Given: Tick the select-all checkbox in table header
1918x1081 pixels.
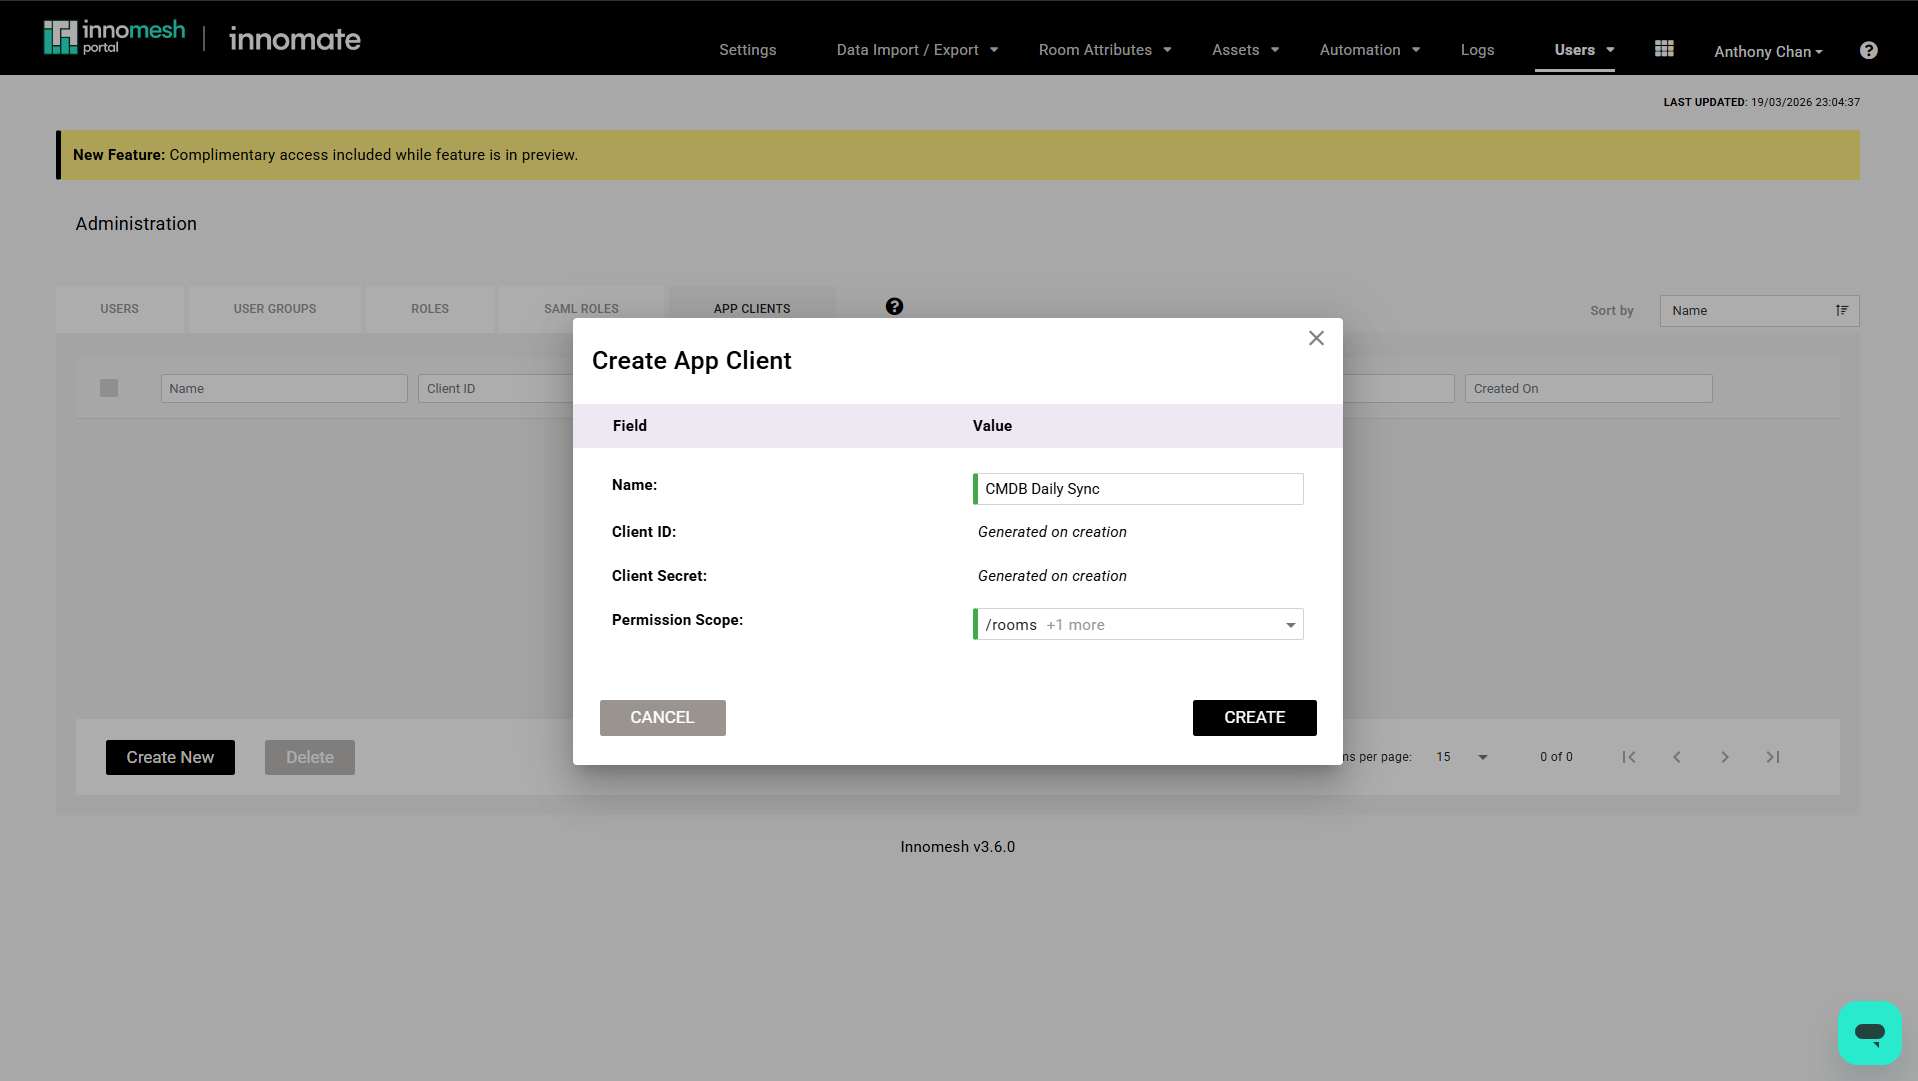Looking at the screenshot, I should (109, 388).
